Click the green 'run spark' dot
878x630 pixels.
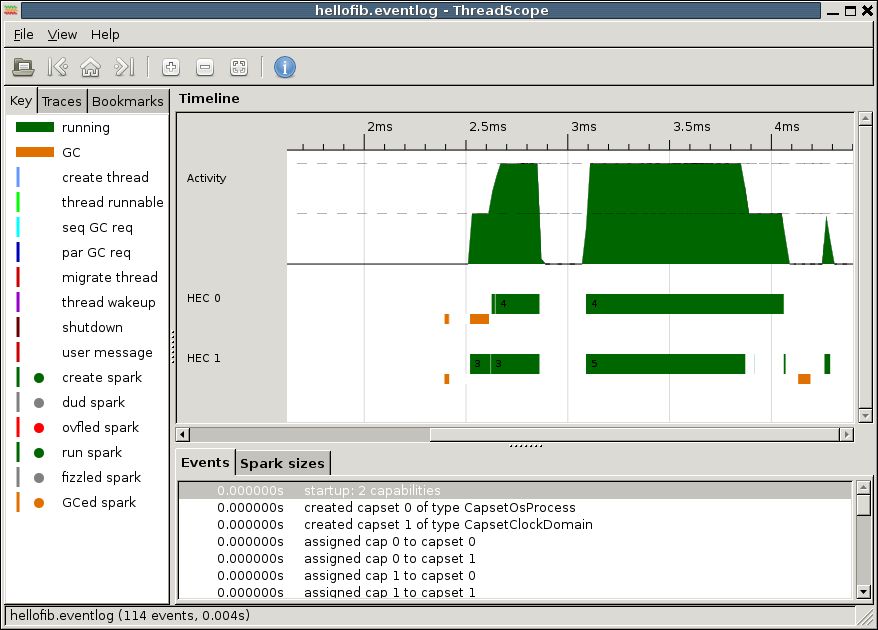(39, 452)
